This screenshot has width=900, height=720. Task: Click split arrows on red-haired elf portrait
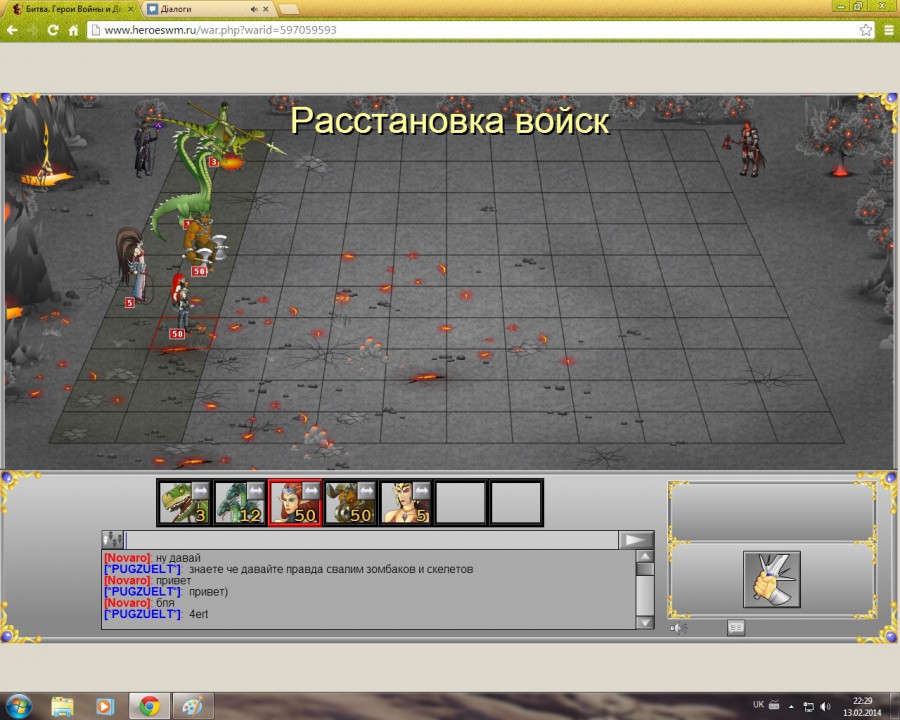click(311, 490)
